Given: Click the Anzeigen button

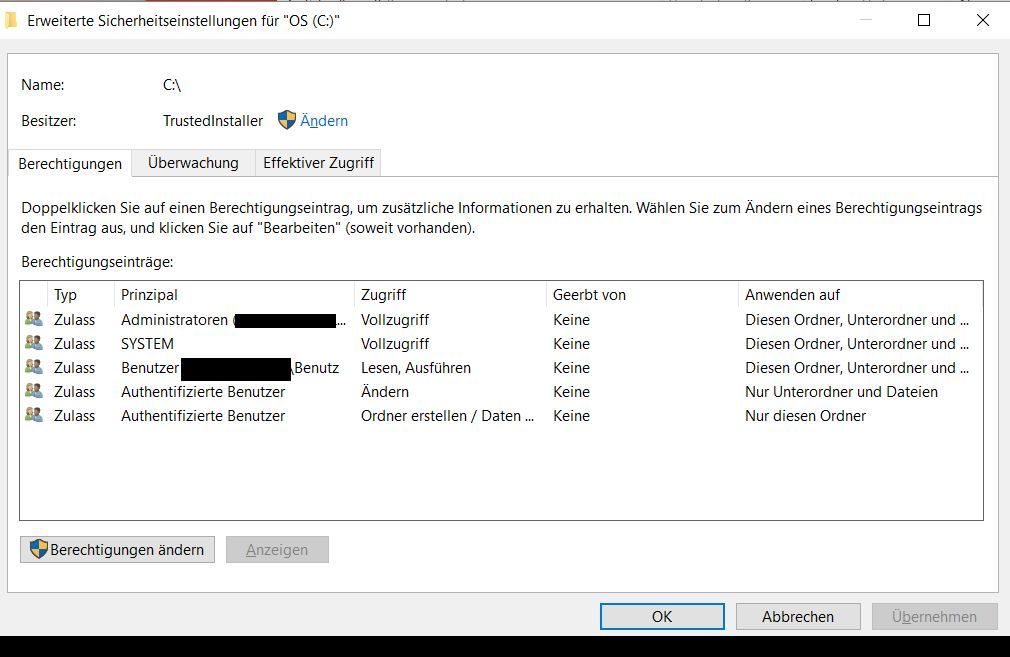Looking at the screenshot, I should click(277, 549).
